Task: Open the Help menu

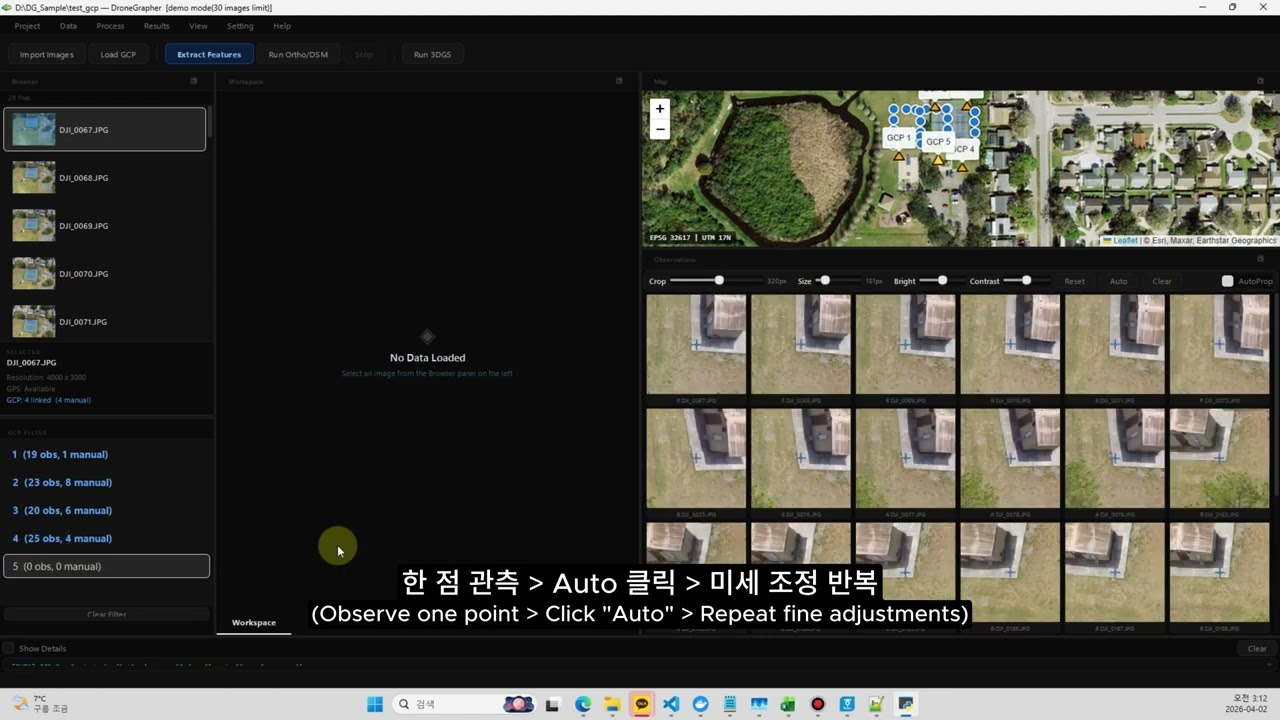Action: (x=282, y=26)
